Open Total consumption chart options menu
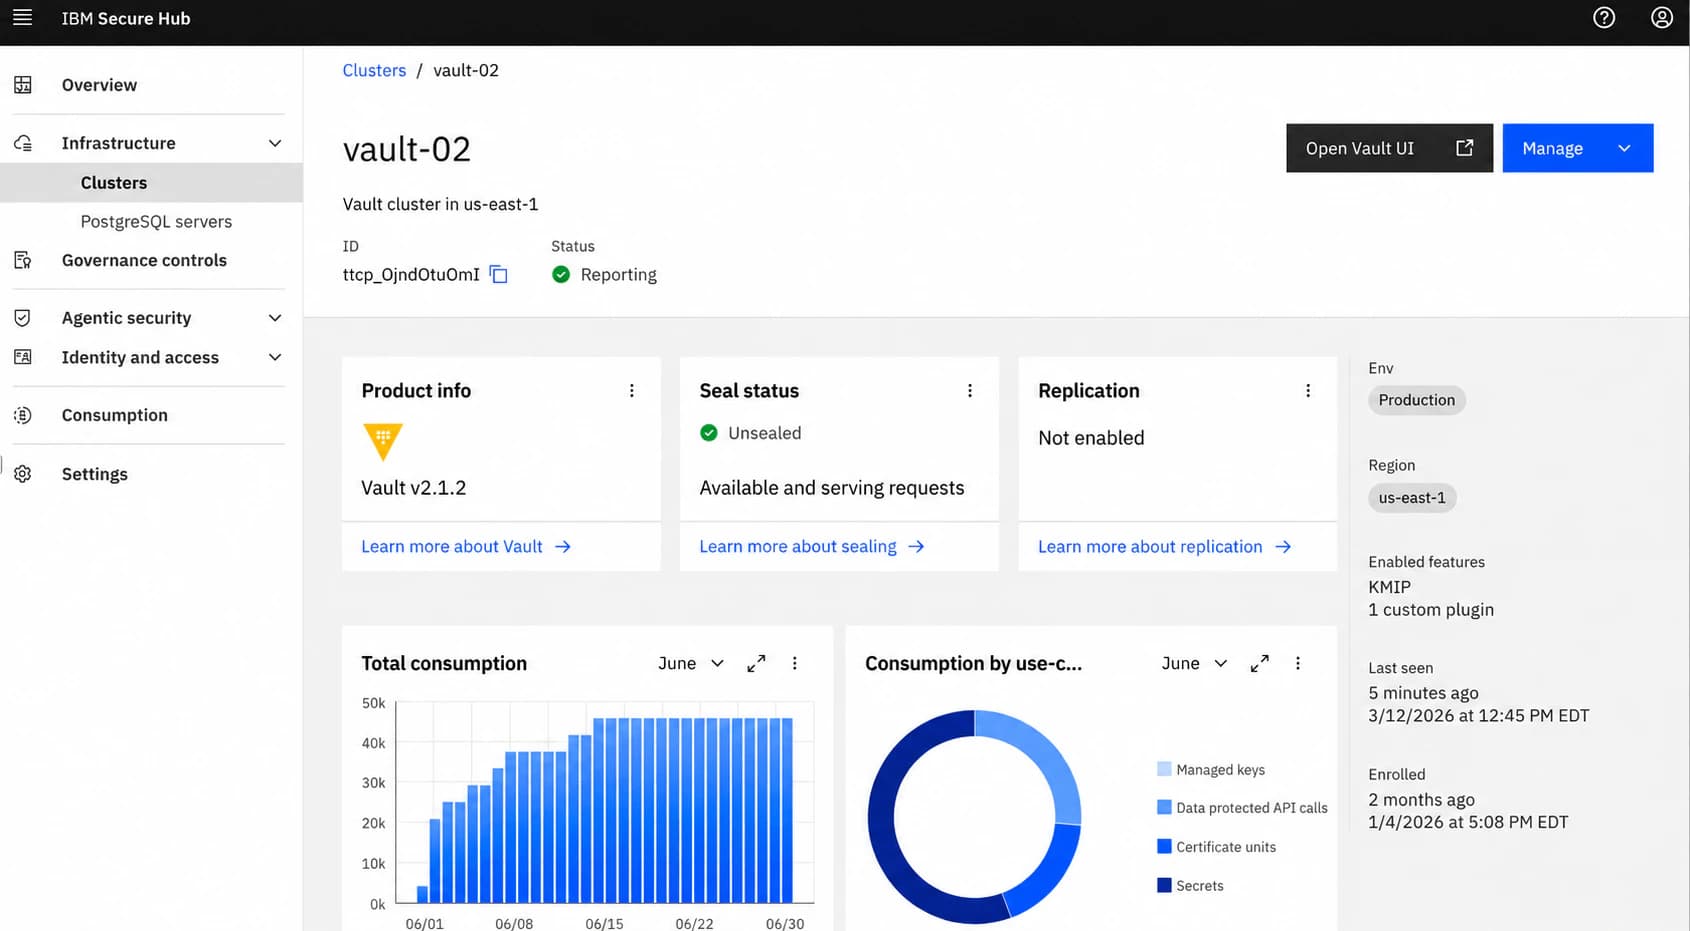Viewport: 1690px width, 931px height. point(795,664)
